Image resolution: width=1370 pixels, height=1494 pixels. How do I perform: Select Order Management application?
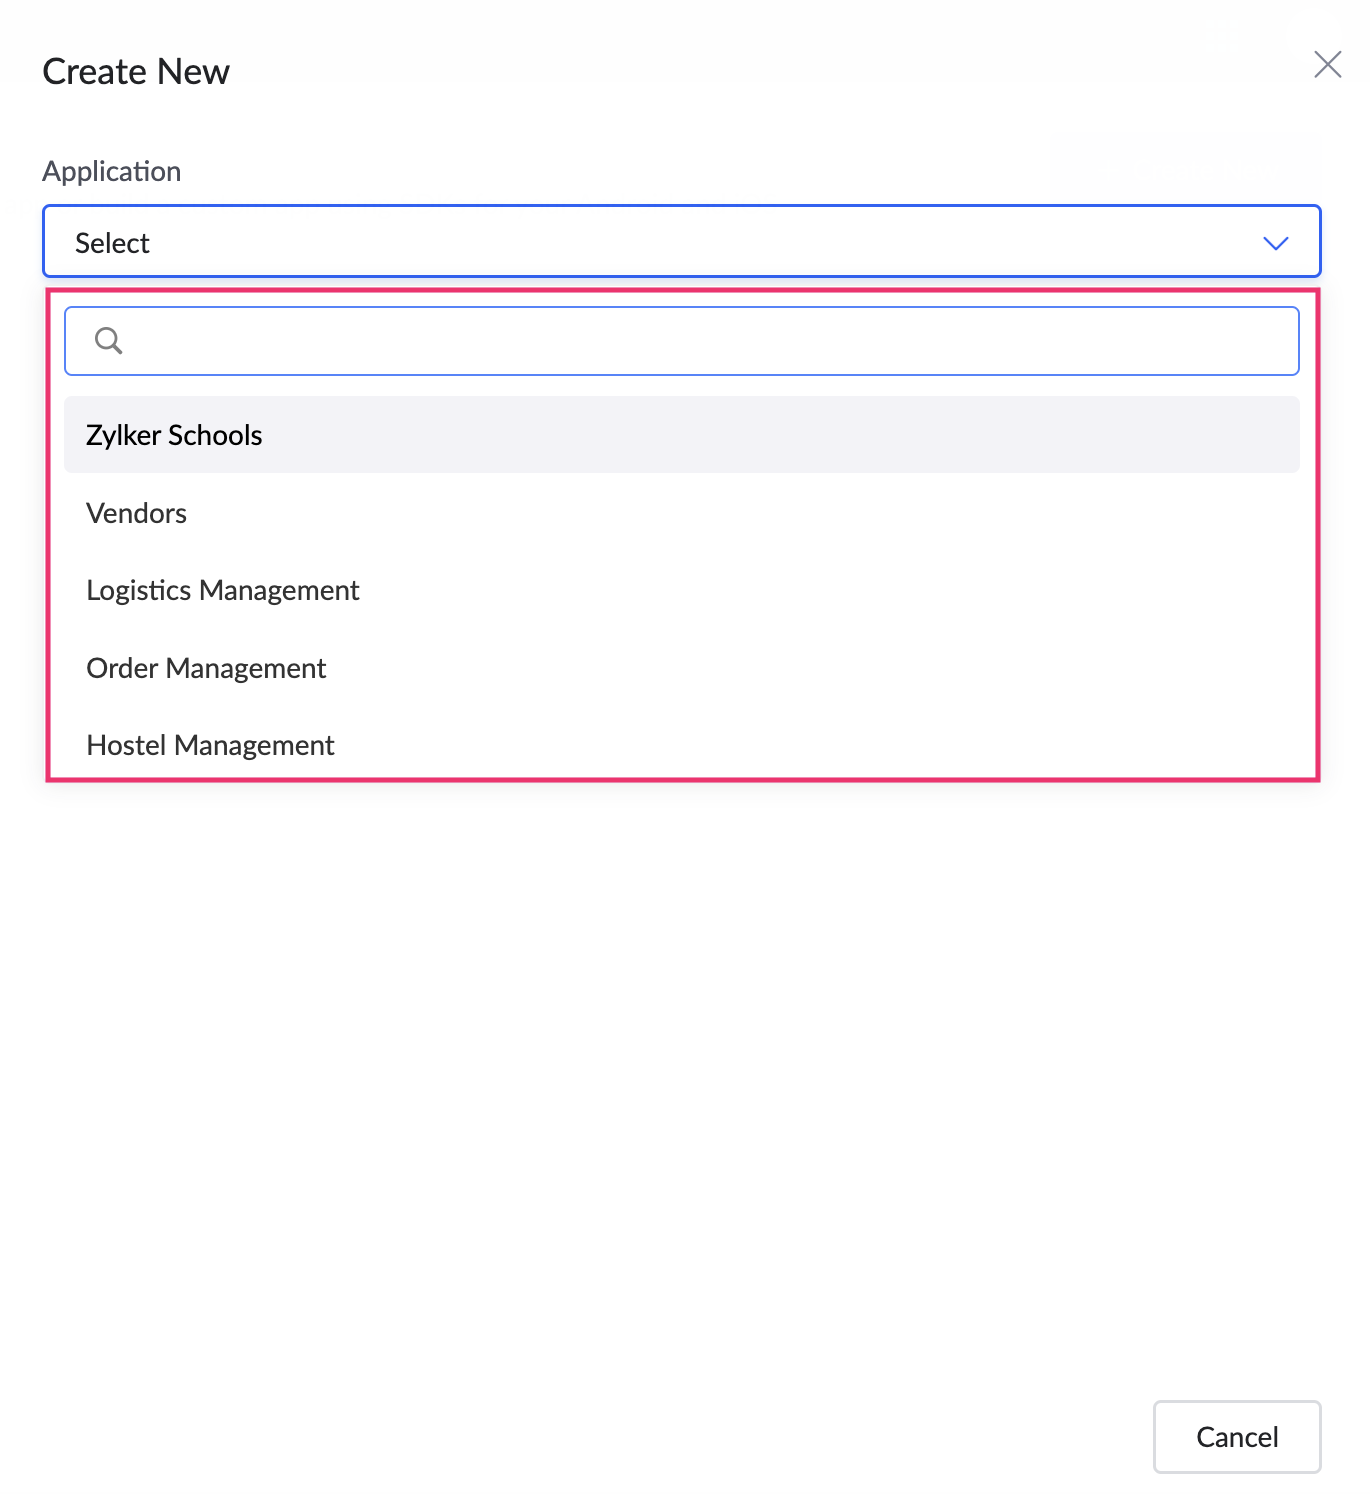pyautogui.click(x=207, y=668)
